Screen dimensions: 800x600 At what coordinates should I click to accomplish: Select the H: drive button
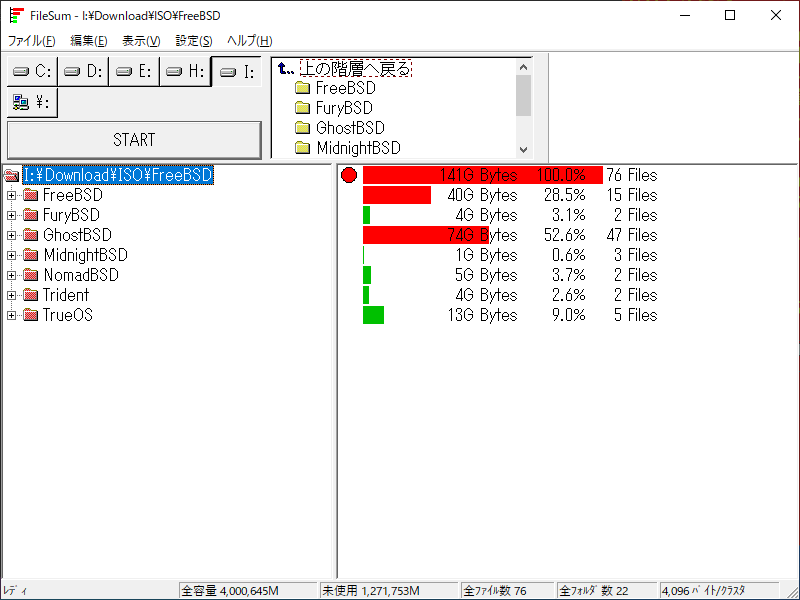tap(185, 71)
